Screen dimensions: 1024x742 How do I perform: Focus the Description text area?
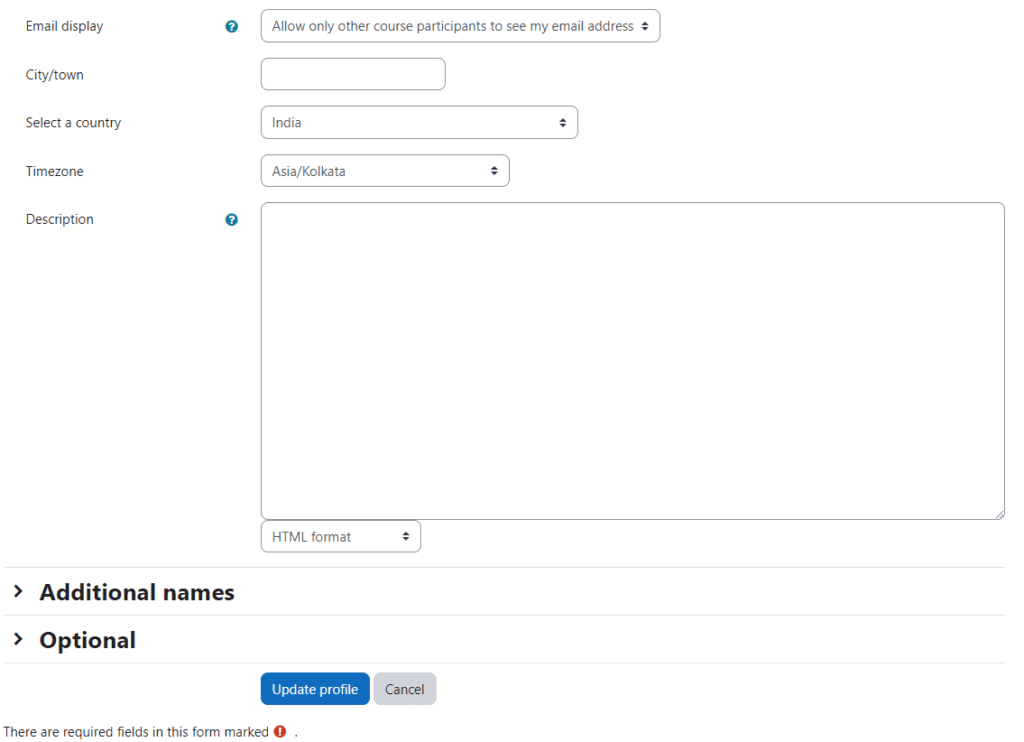[632, 360]
